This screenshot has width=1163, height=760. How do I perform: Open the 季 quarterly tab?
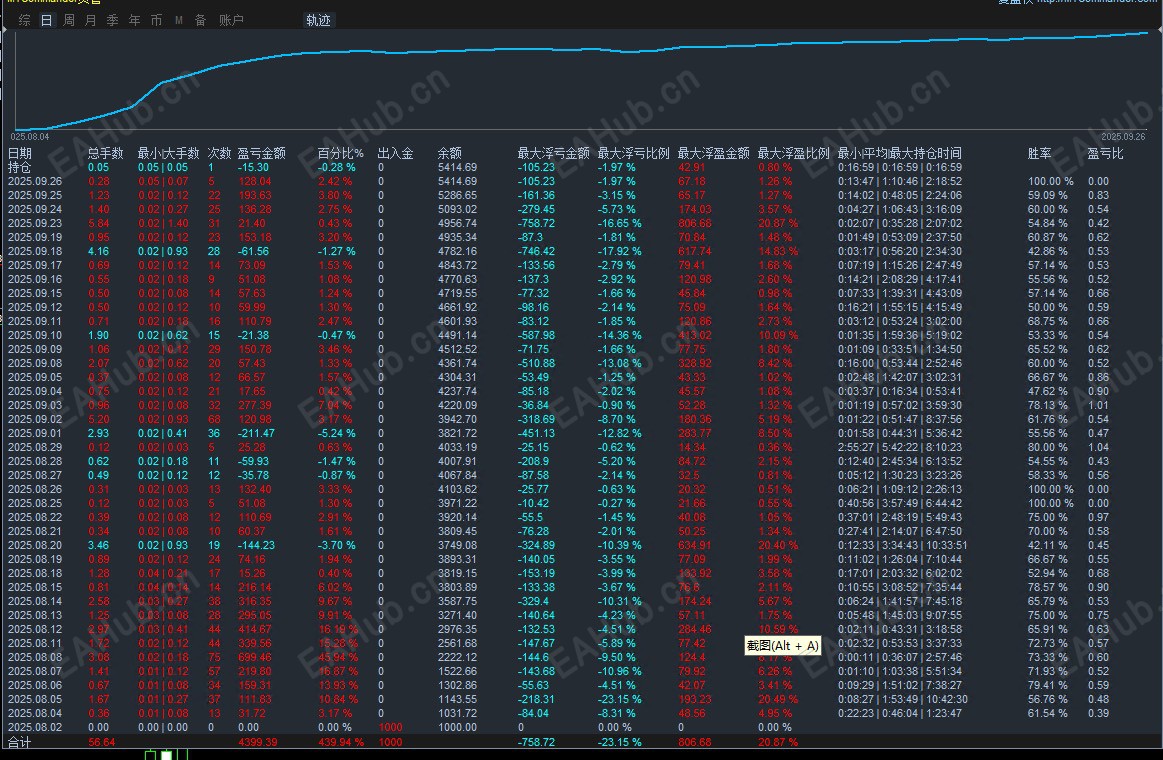pos(113,20)
